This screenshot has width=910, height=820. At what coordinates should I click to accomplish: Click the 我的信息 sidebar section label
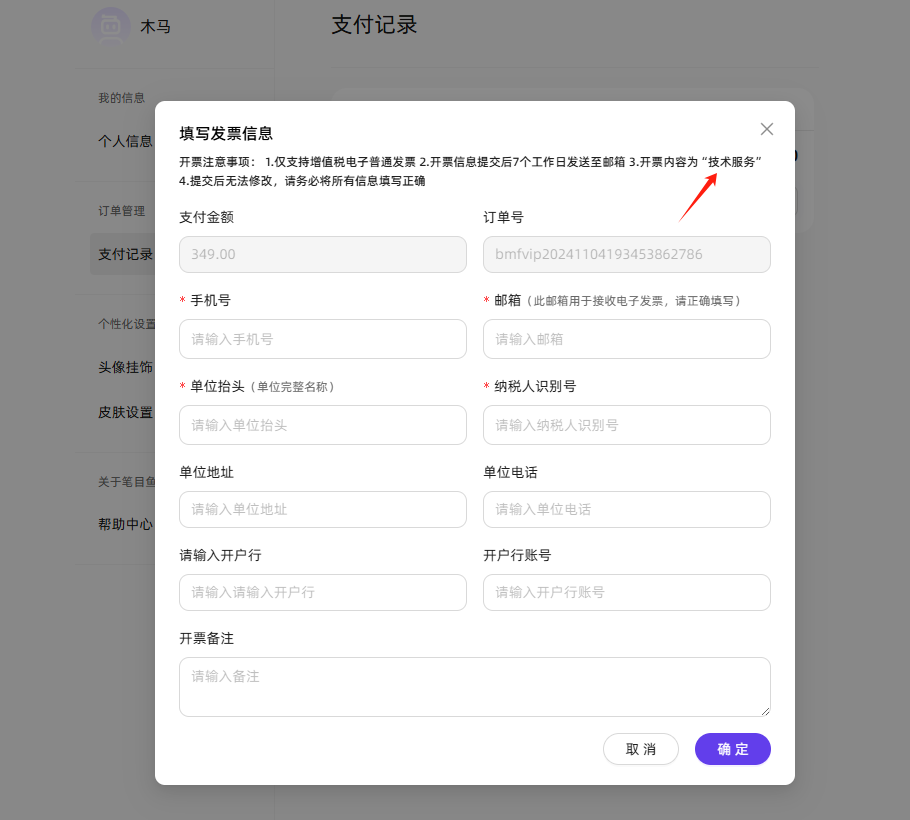[x=121, y=97]
